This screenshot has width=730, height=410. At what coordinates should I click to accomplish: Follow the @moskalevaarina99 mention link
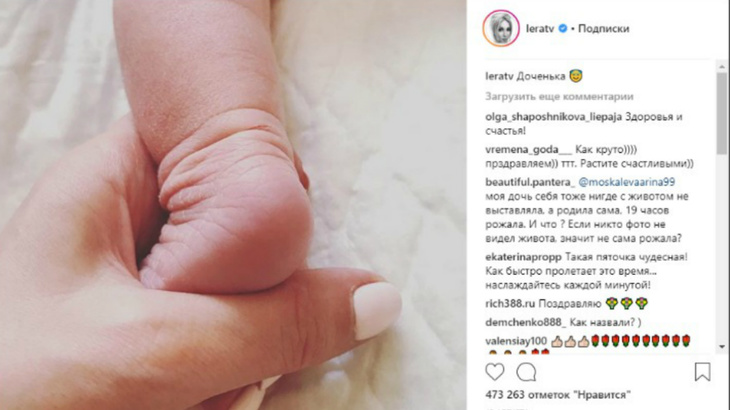(627, 182)
